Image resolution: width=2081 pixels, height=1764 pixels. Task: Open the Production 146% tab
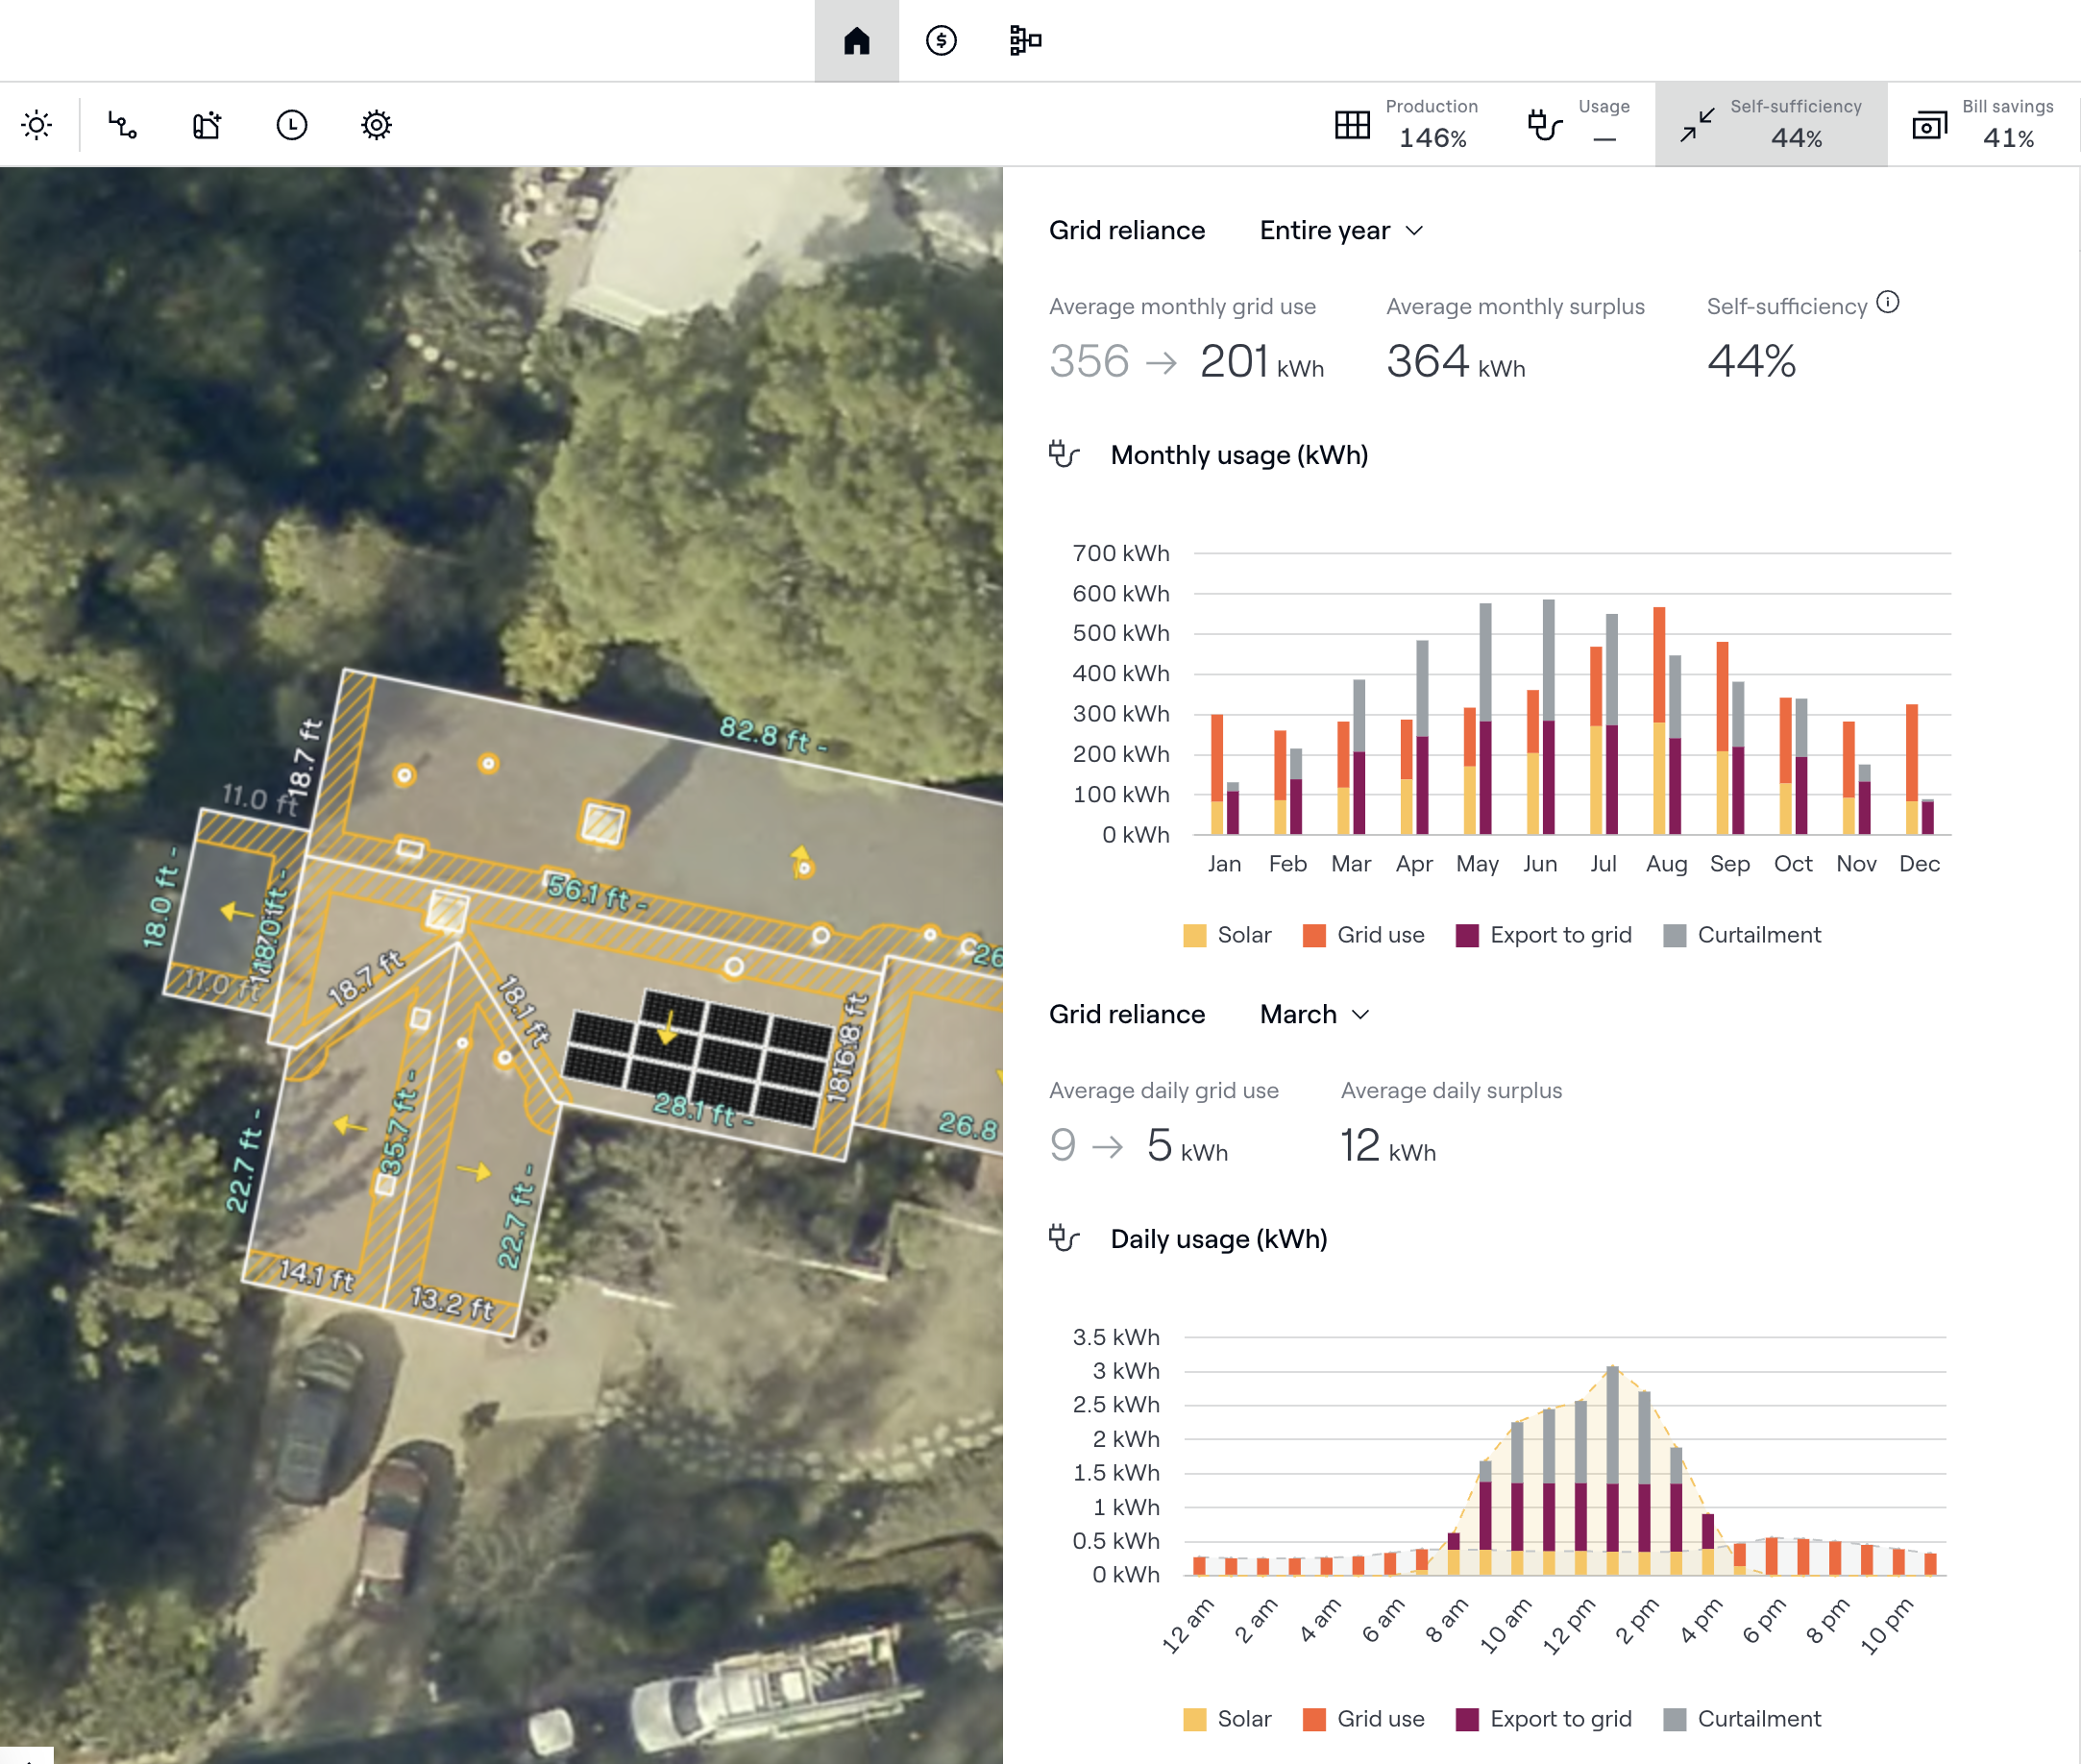tap(1405, 125)
